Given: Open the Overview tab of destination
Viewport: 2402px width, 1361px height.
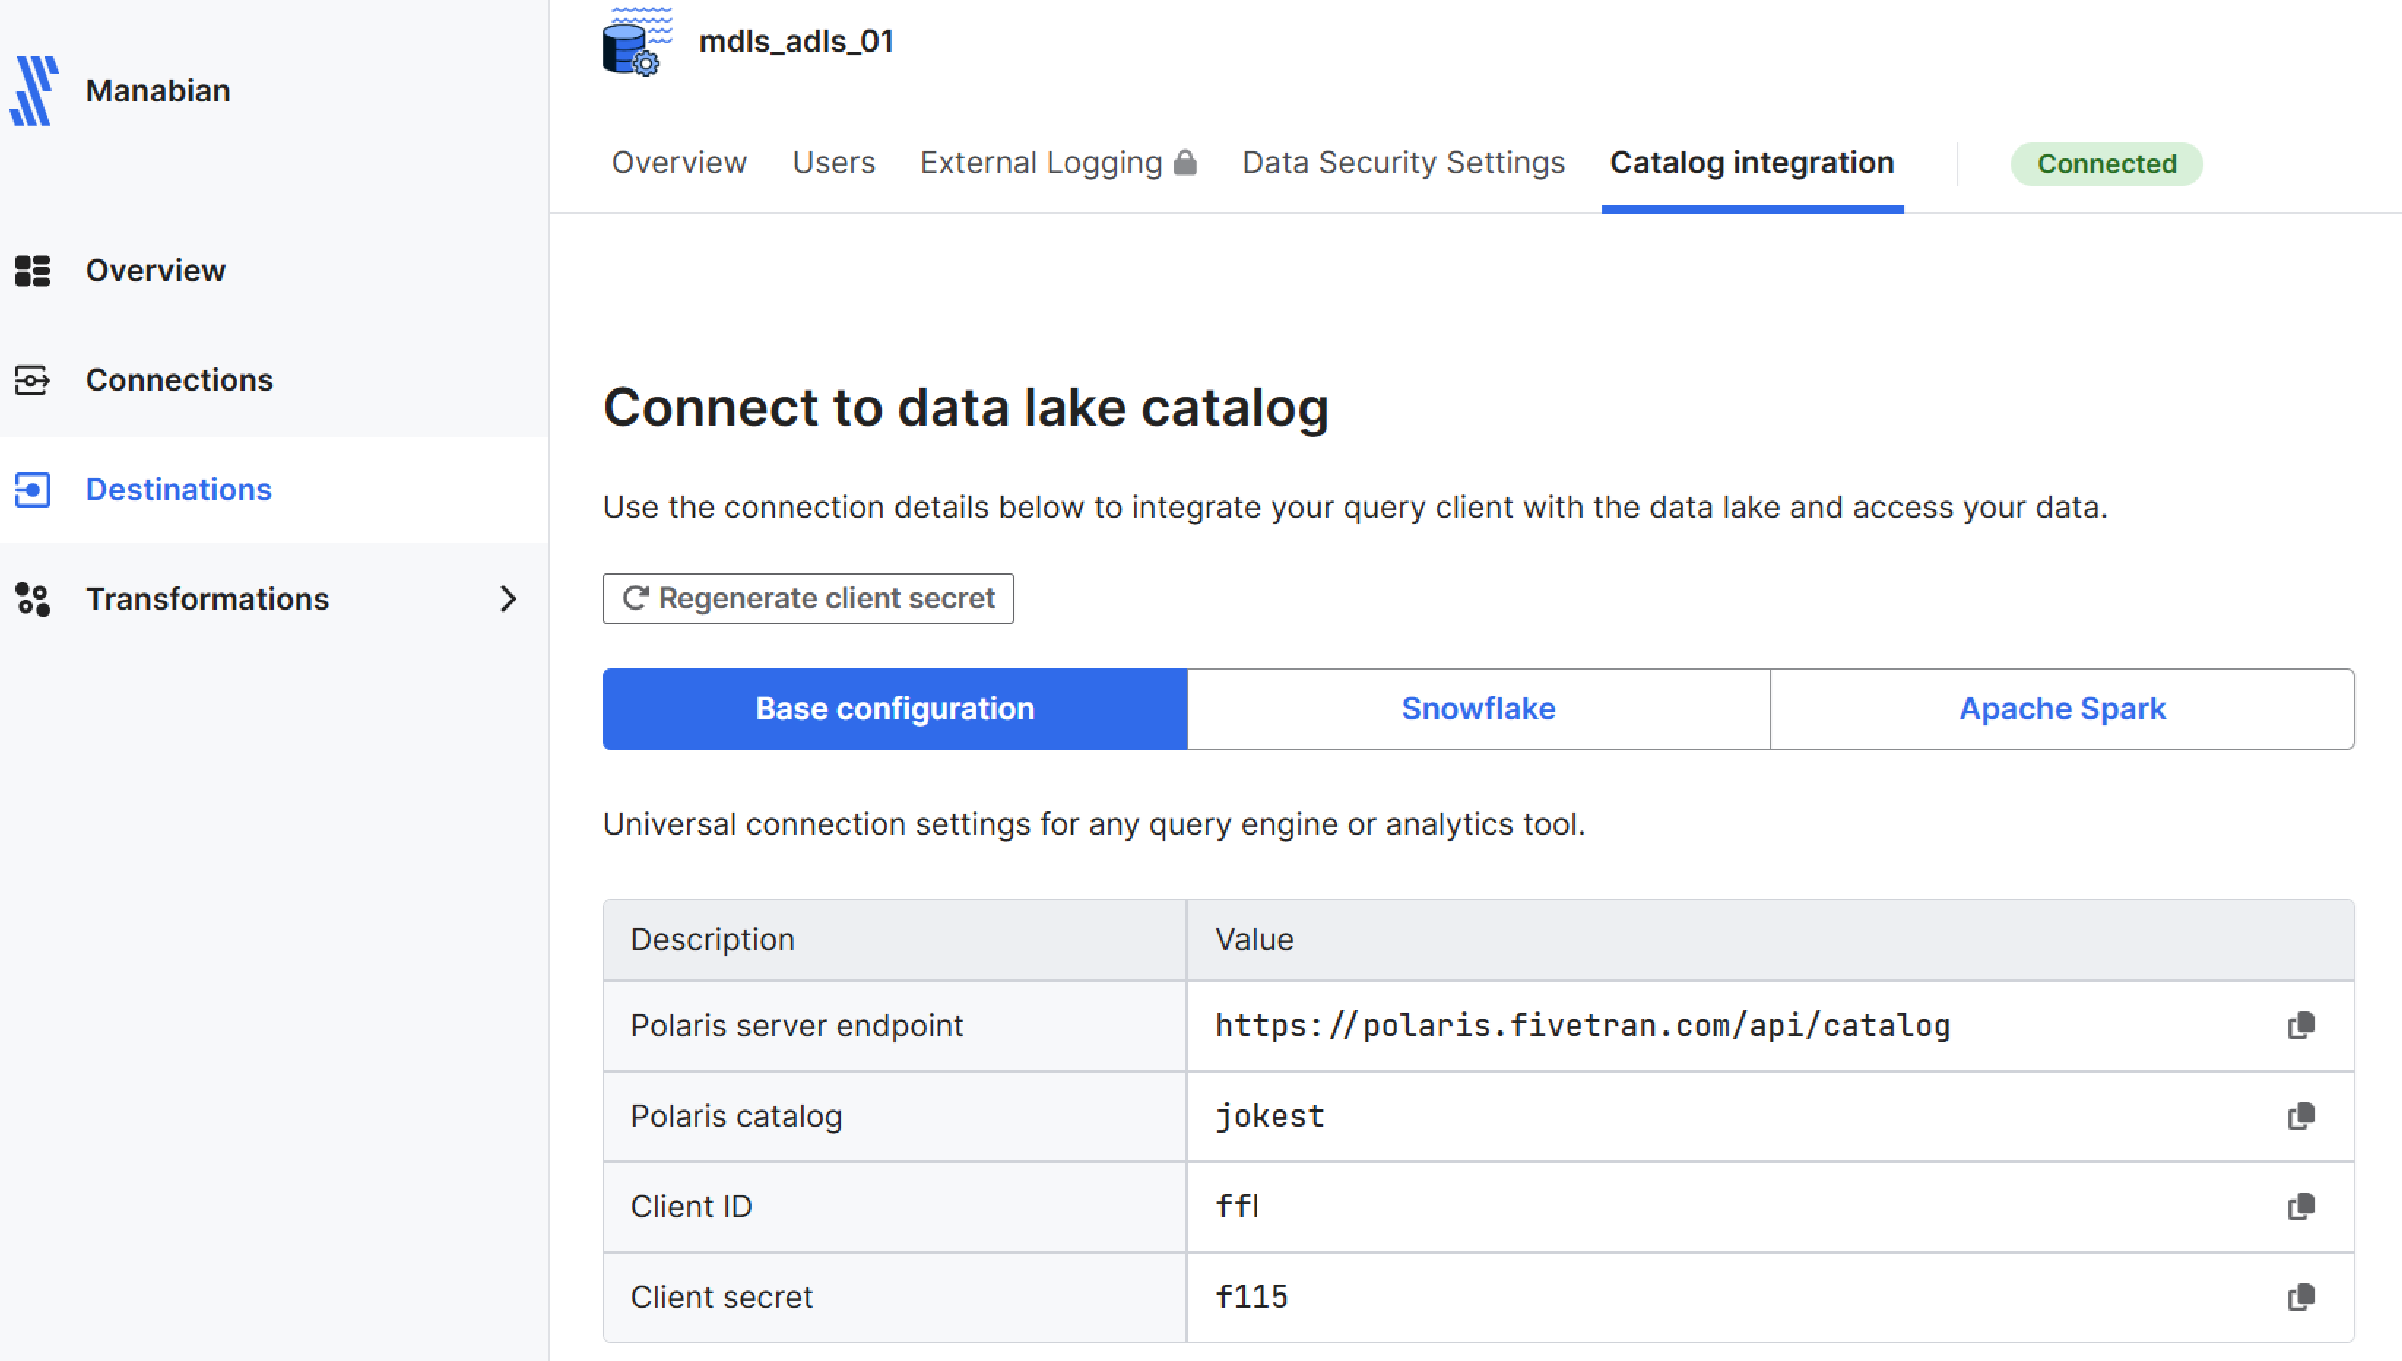Looking at the screenshot, I should click(679, 163).
